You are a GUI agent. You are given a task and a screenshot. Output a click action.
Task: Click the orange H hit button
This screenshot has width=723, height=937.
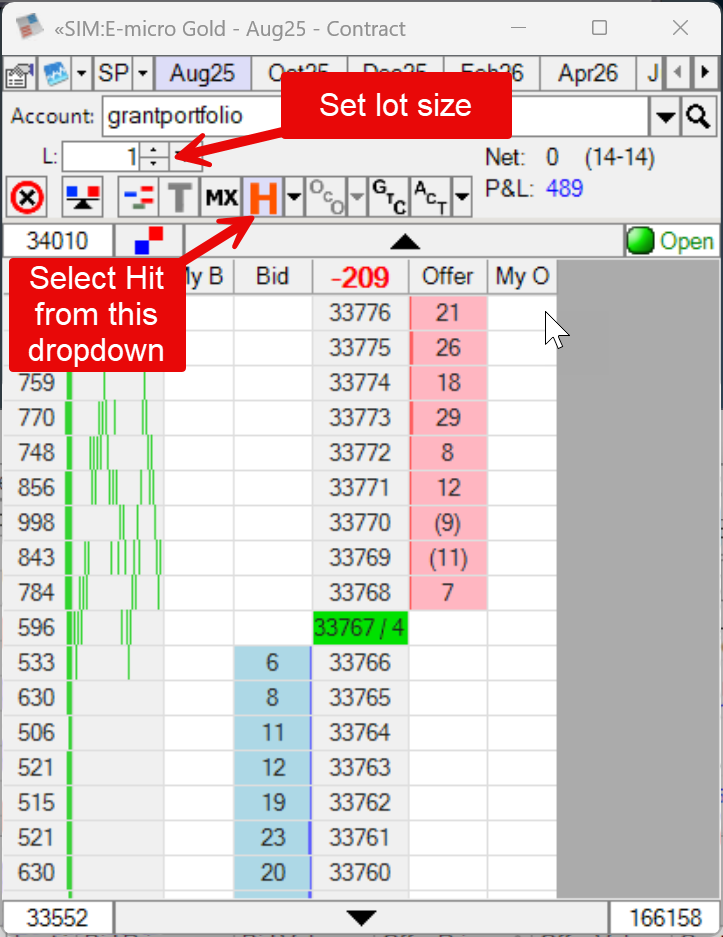click(x=263, y=198)
